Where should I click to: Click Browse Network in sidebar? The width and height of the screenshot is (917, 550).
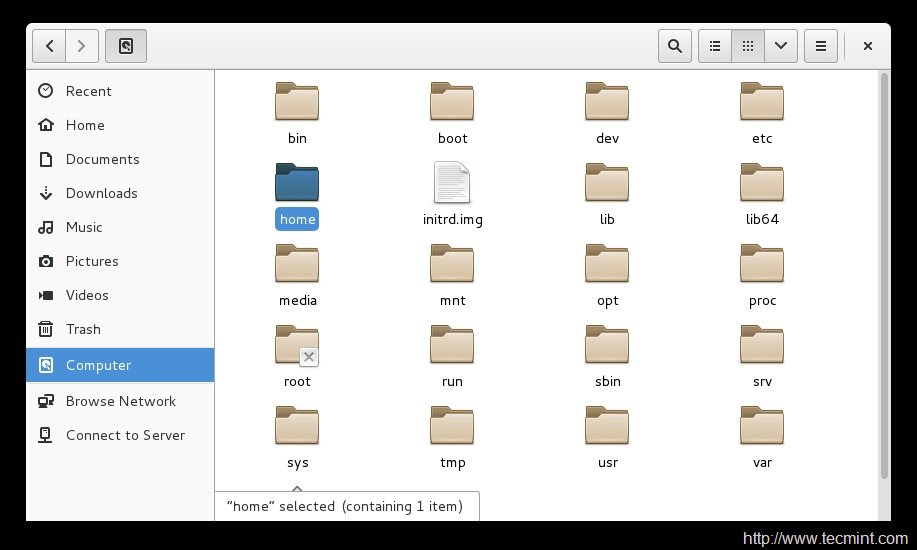pyautogui.click(x=120, y=401)
